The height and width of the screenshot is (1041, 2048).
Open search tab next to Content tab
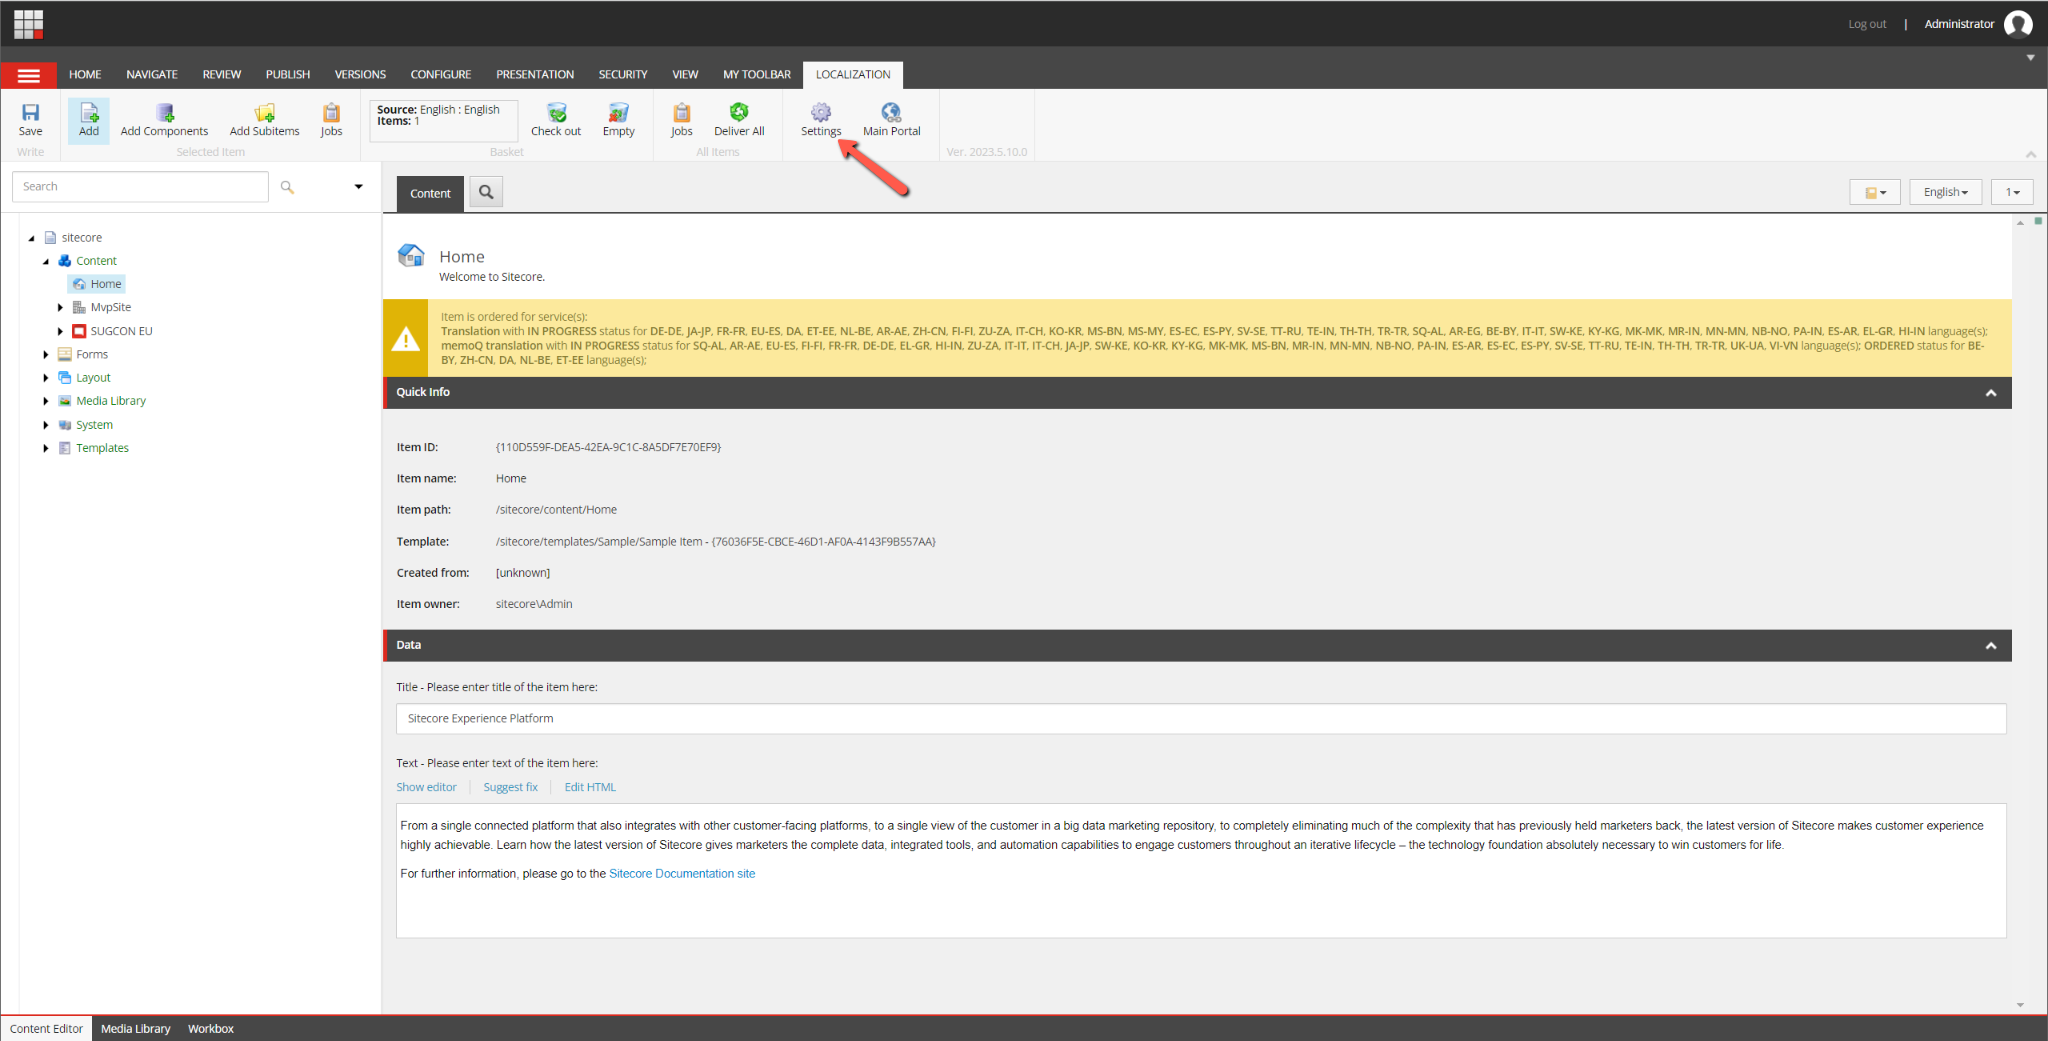(486, 192)
